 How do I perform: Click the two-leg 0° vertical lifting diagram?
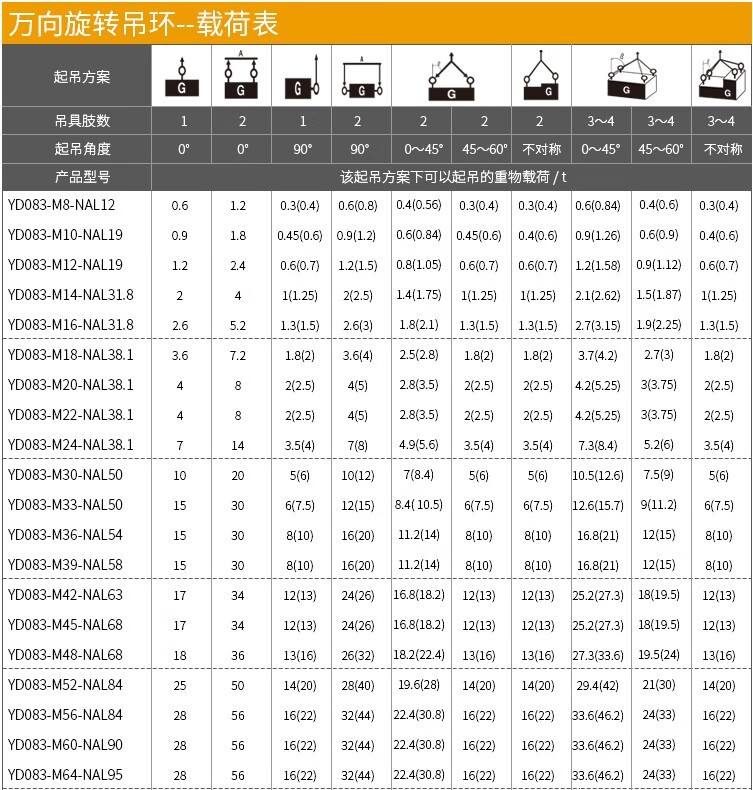241,77
